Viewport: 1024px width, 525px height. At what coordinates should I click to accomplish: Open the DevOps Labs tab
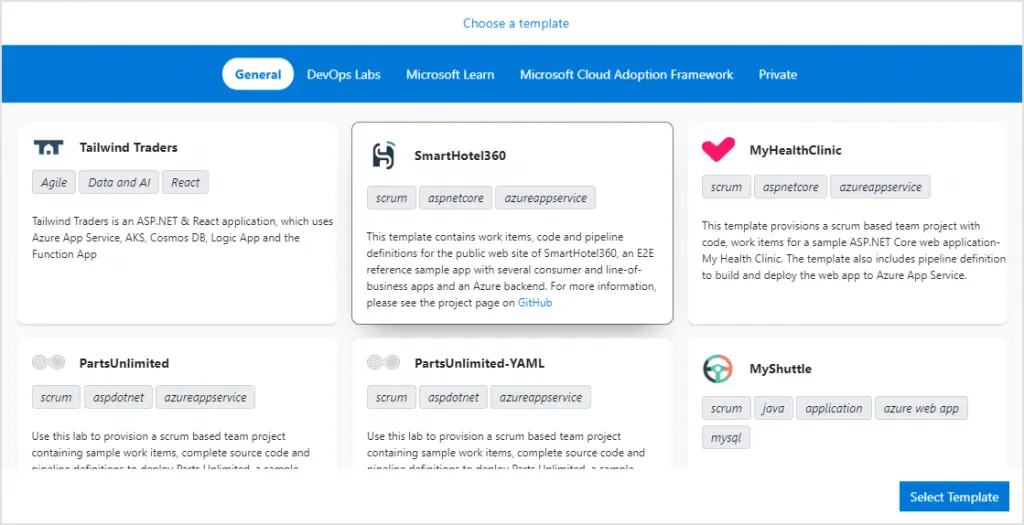pos(344,74)
